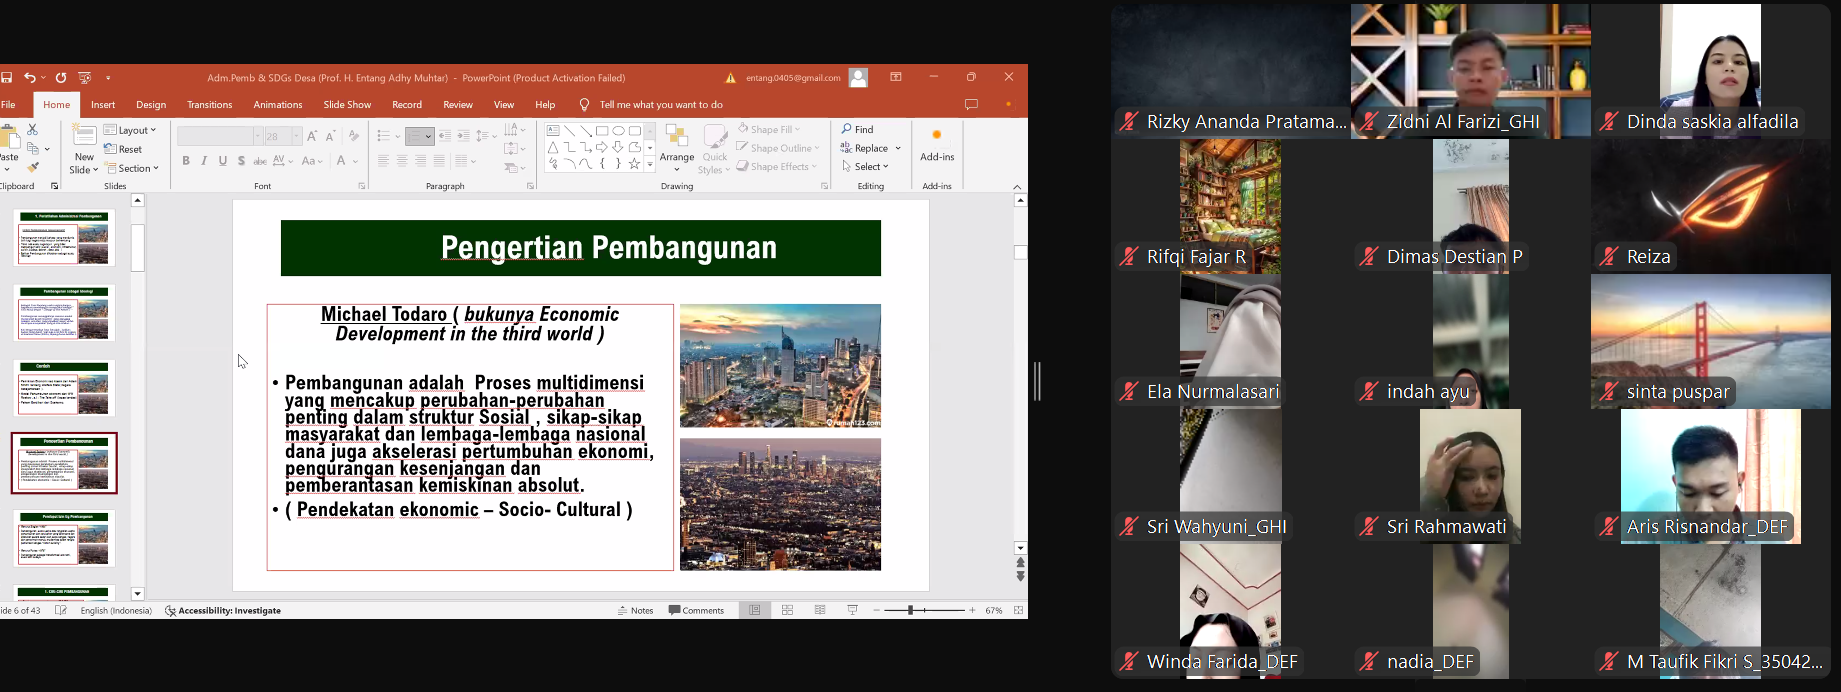Click the Undo arrow icon
The image size is (1841, 692).
(30, 78)
